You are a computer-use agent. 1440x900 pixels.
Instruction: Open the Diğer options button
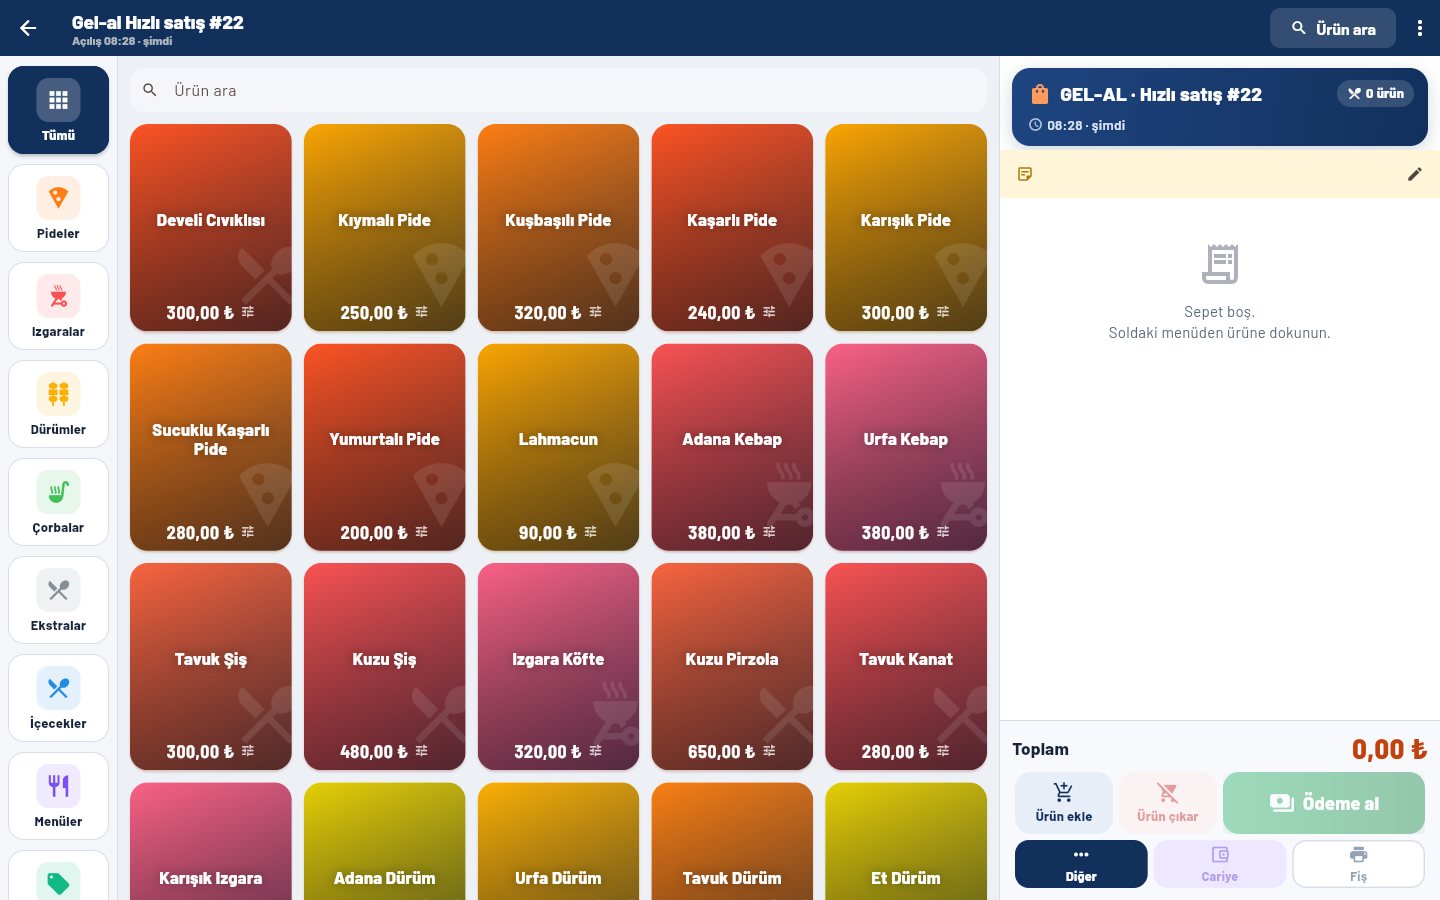tap(1081, 864)
